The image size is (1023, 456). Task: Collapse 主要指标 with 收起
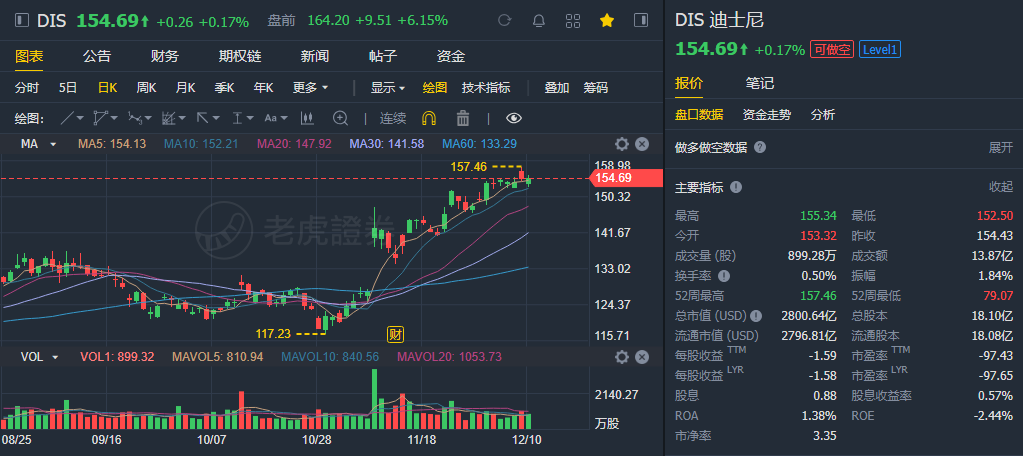[1001, 187]
